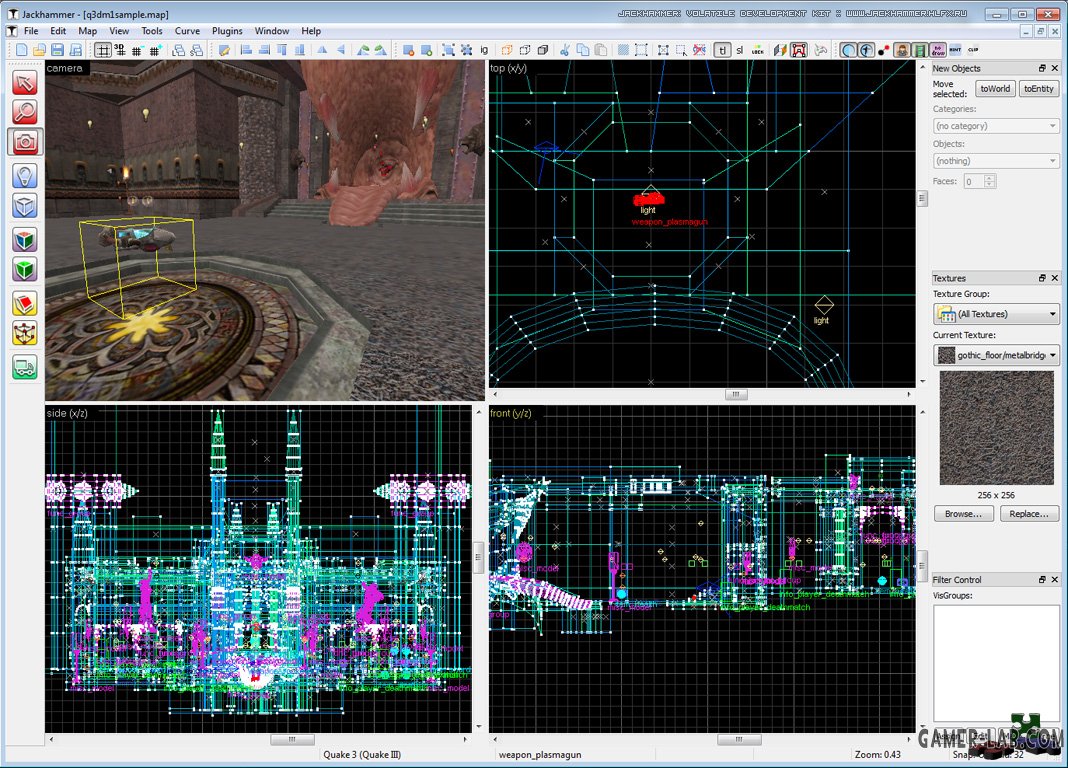Image resolution: width=1068 pixels, height=768 pixels.
Task: Align objects to the left edge
Action: point(247,50)
